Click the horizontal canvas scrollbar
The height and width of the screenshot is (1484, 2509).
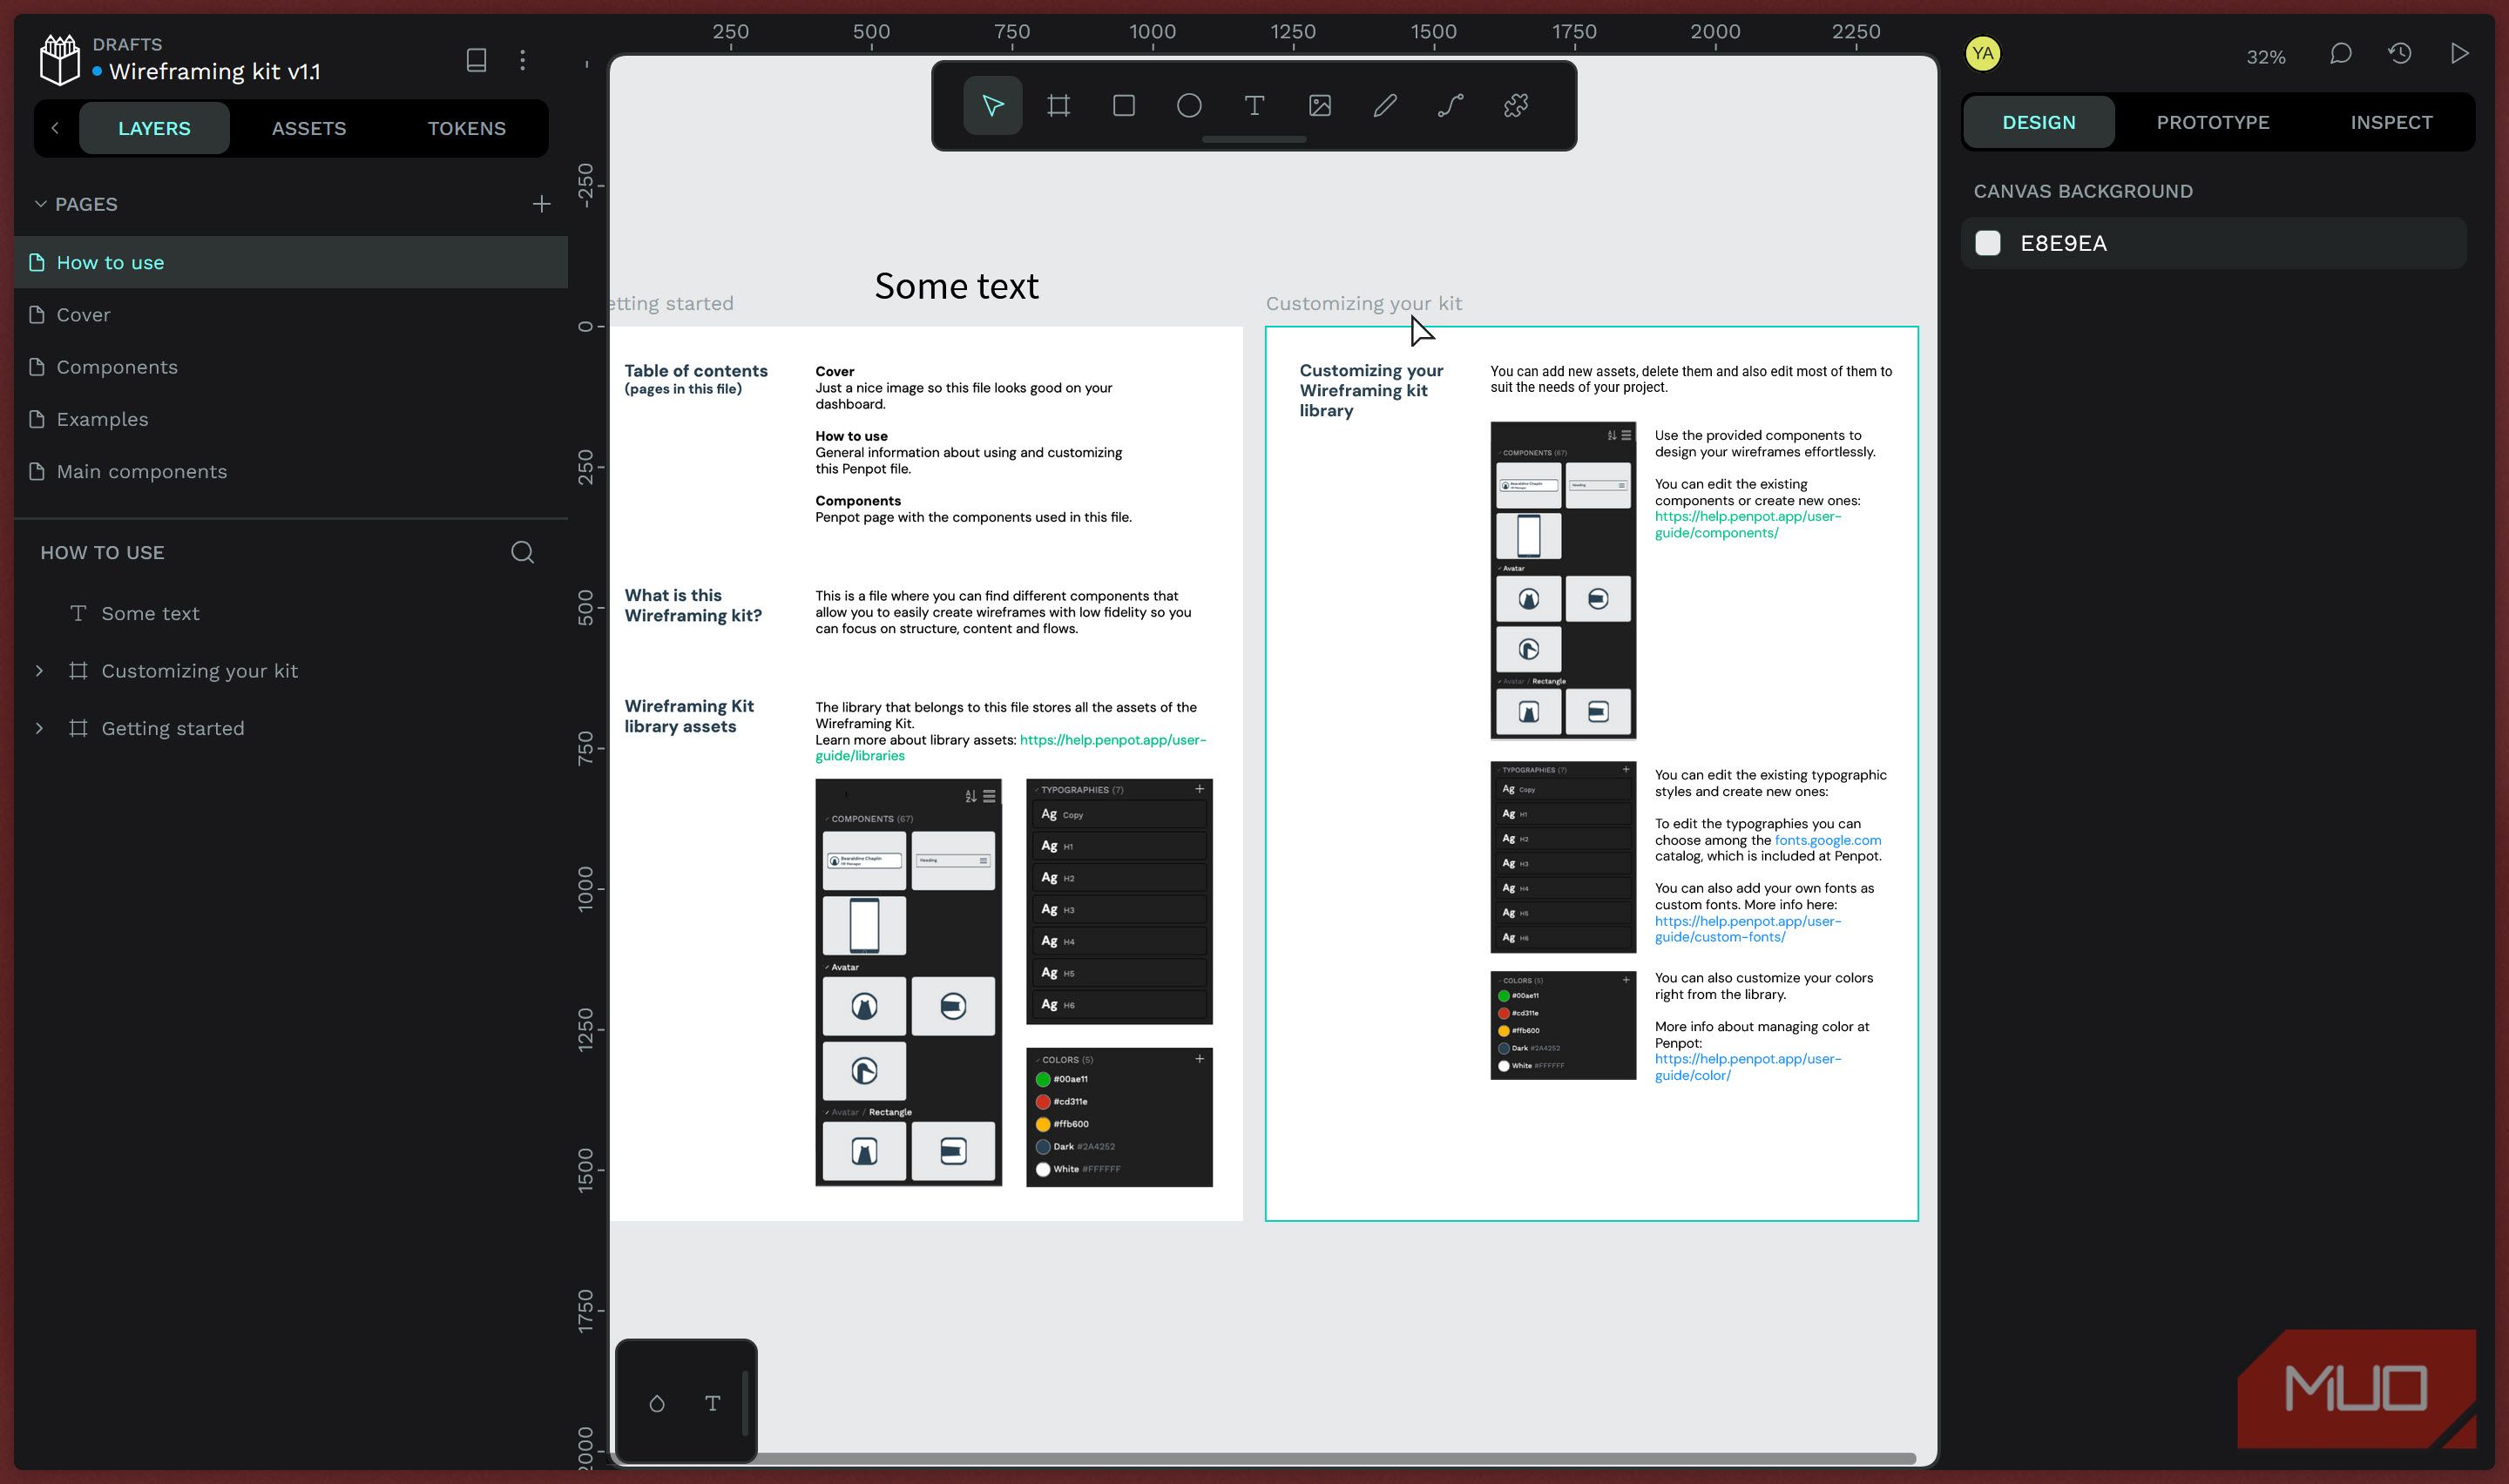1262,1459
